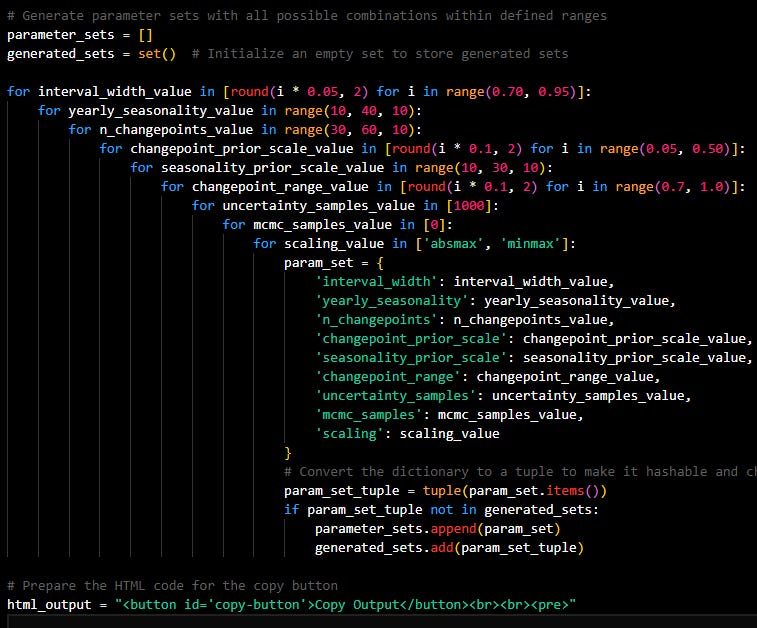The height and width of the screenshot is (628, 757).
Task: Click the '[0]' list literal in the mcmc loop
Action: click(434, 224)
